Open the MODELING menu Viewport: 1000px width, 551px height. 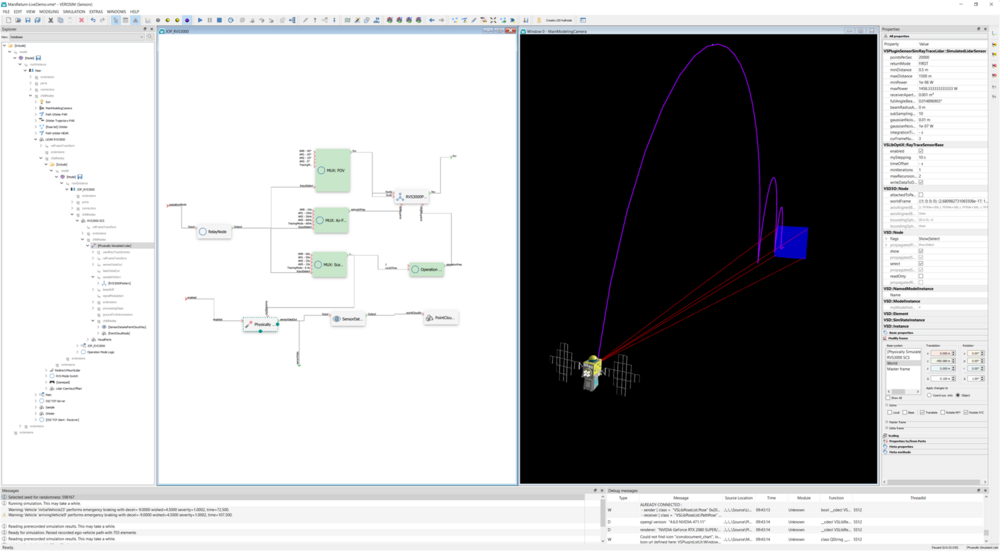click(49, 11)
